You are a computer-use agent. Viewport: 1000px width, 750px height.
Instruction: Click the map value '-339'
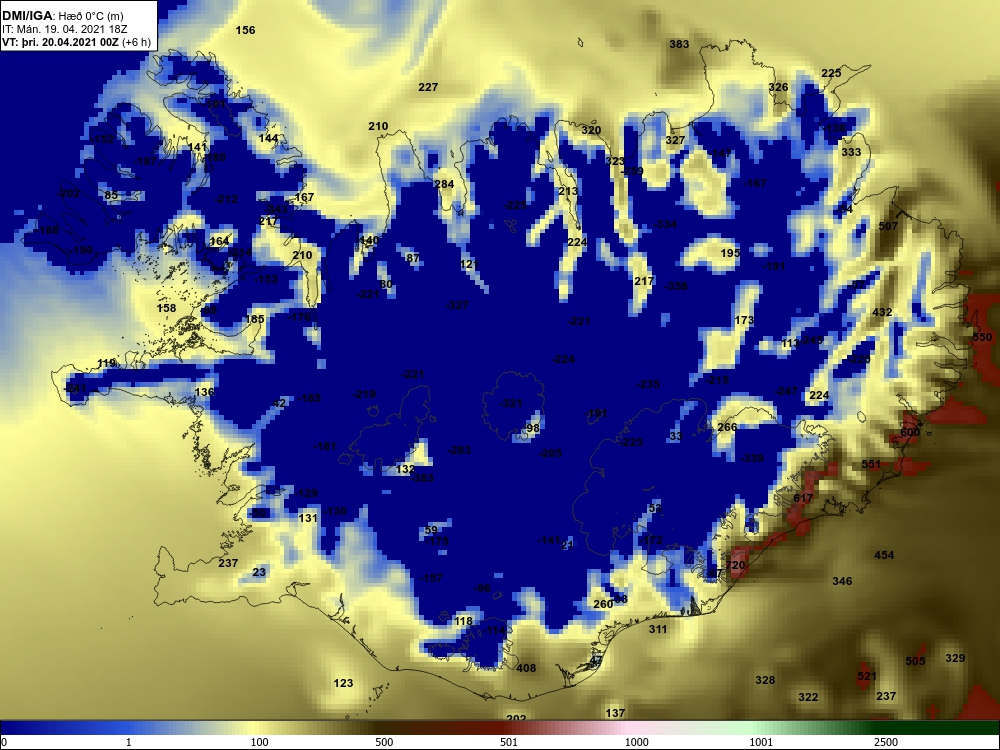[752, 458]
